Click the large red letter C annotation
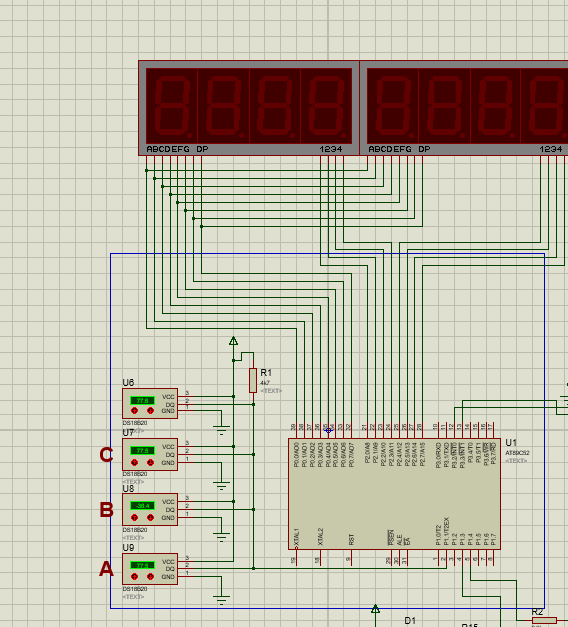Image resolution: width=568 pixels, height=627 pixels. (106, 455)
